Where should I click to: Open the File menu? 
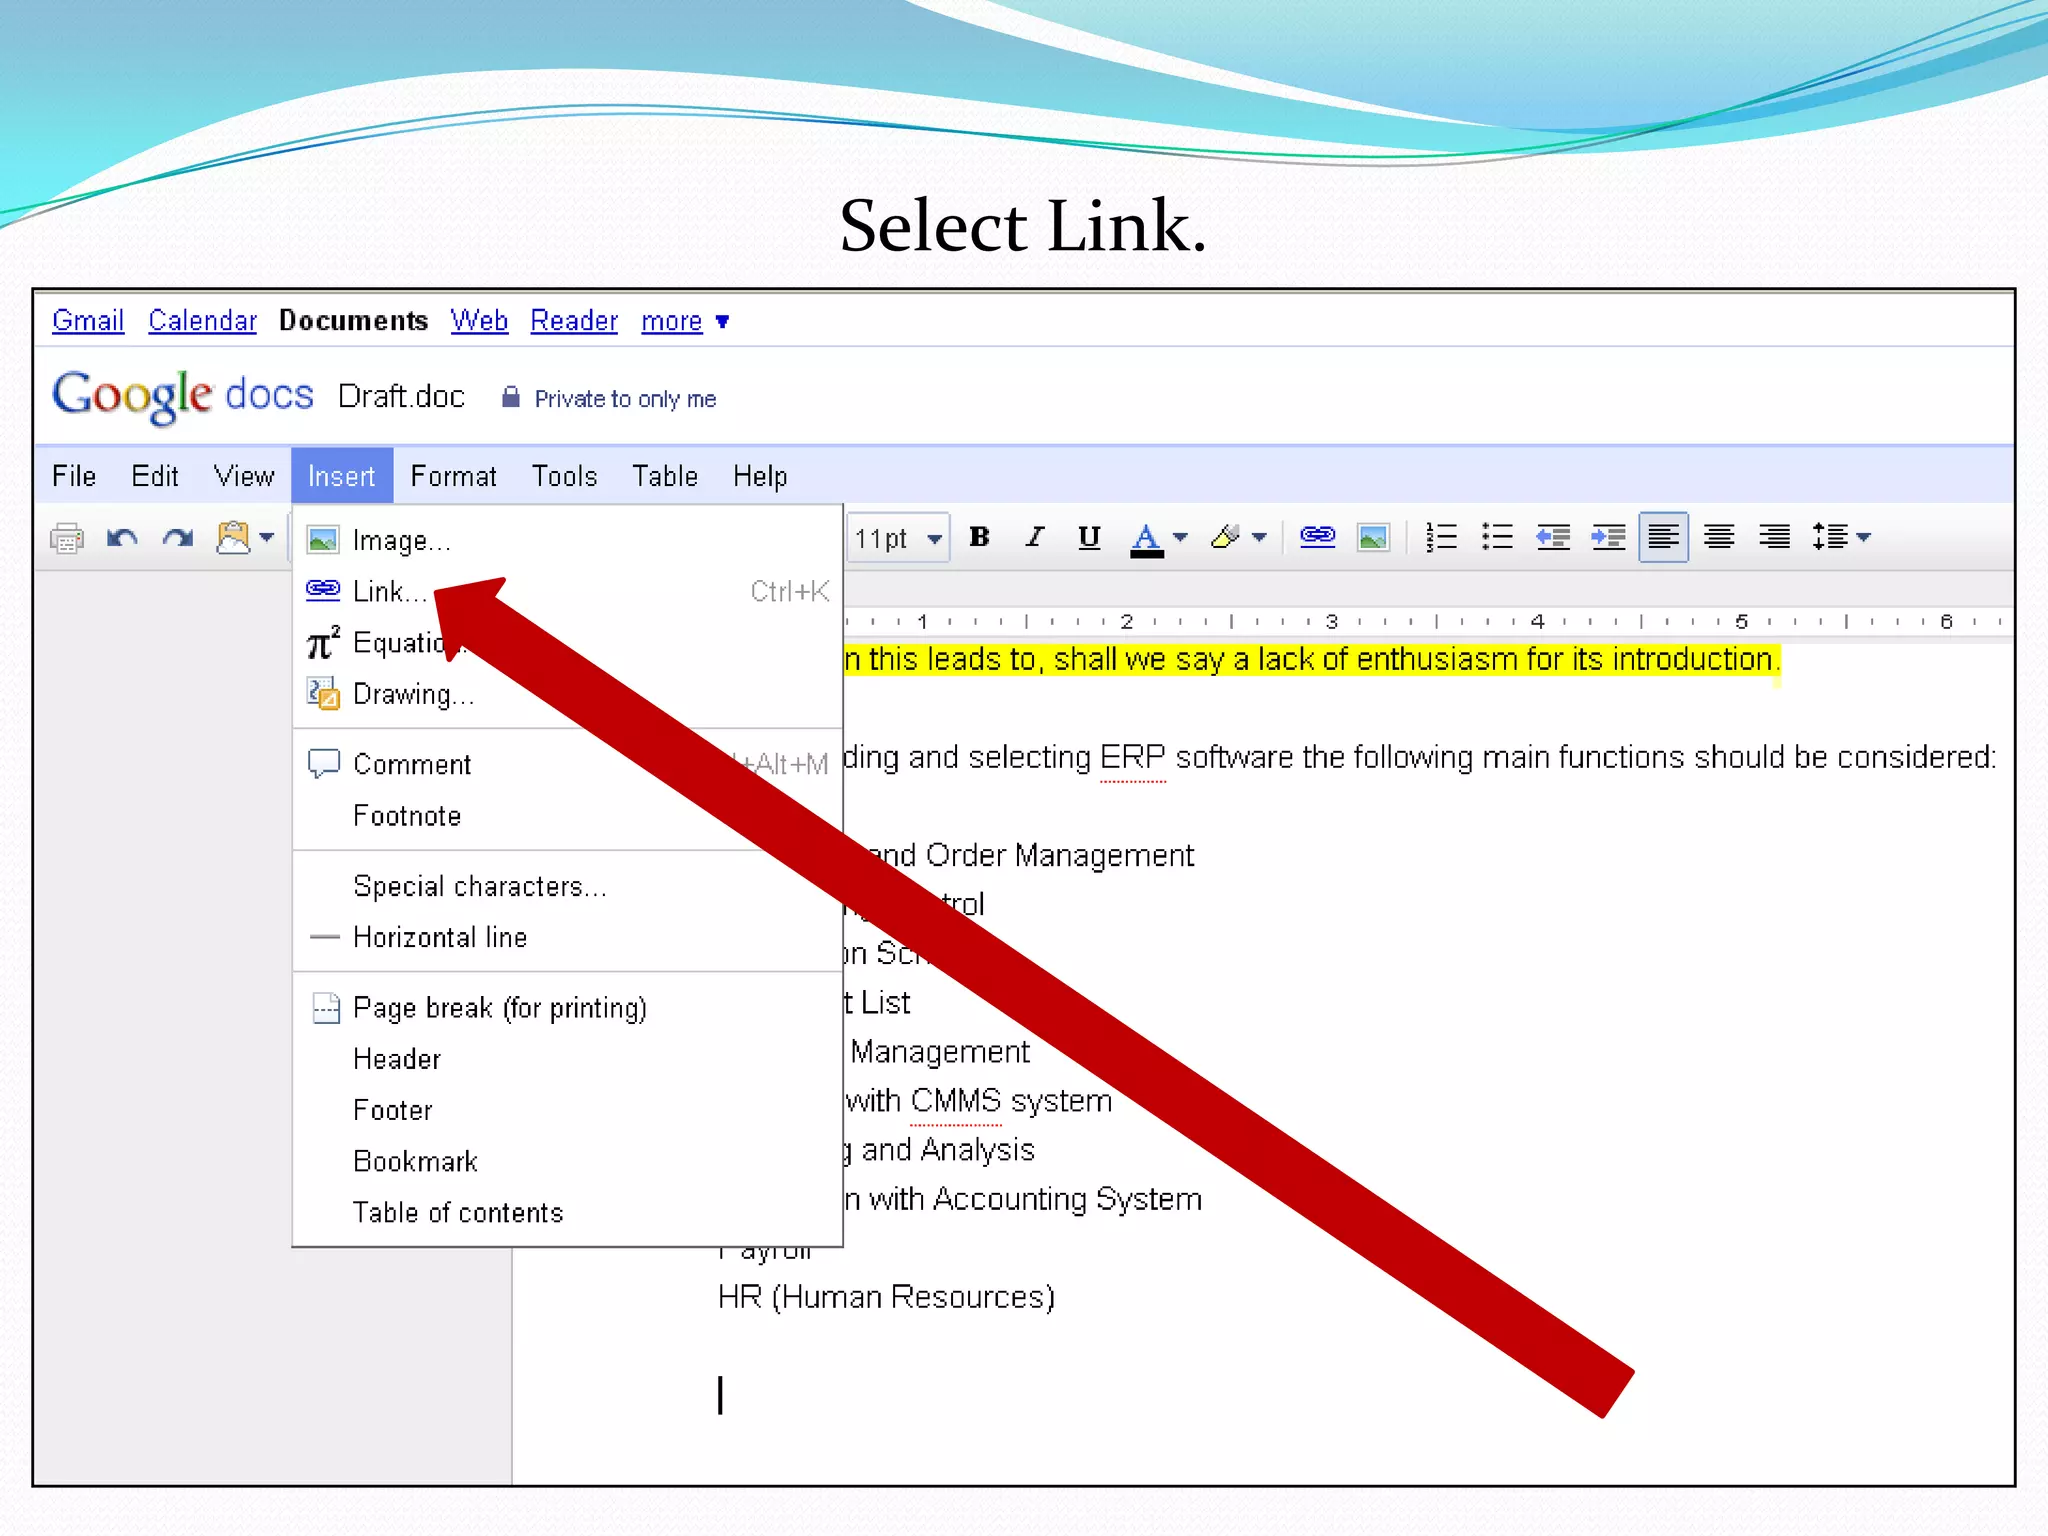coord(74,476)
